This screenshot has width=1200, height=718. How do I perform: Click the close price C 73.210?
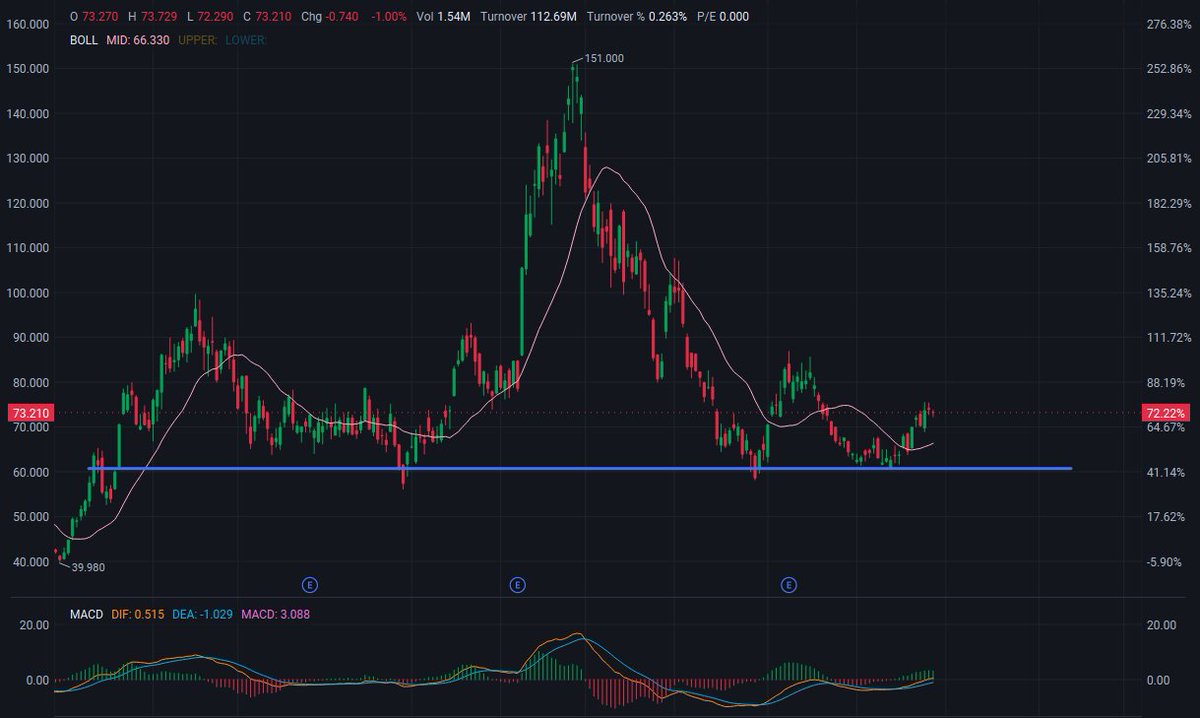click(x=267, y=17)
